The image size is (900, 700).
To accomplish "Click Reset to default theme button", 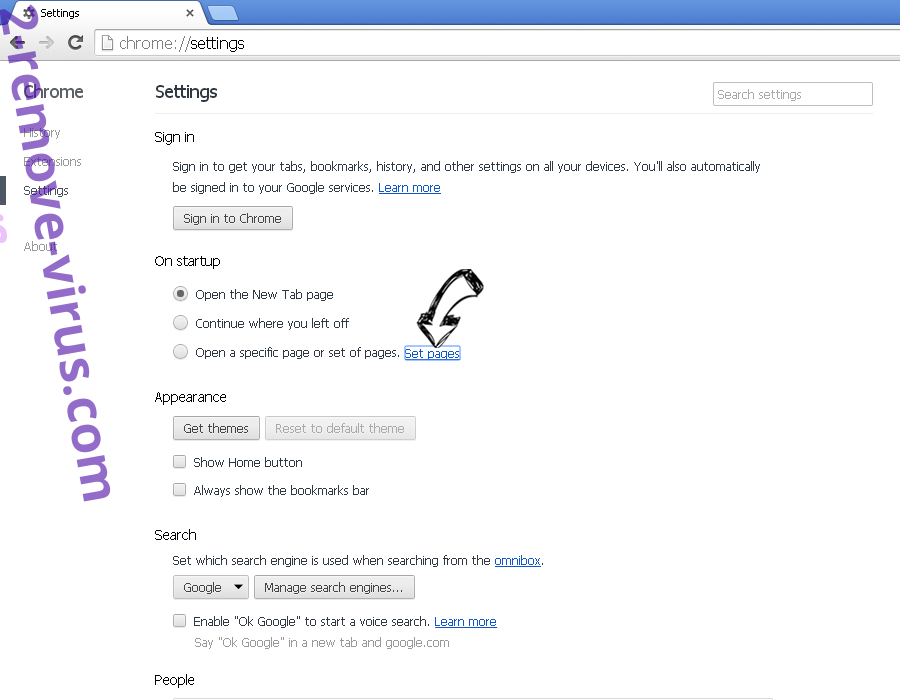I will pos(340,429).
